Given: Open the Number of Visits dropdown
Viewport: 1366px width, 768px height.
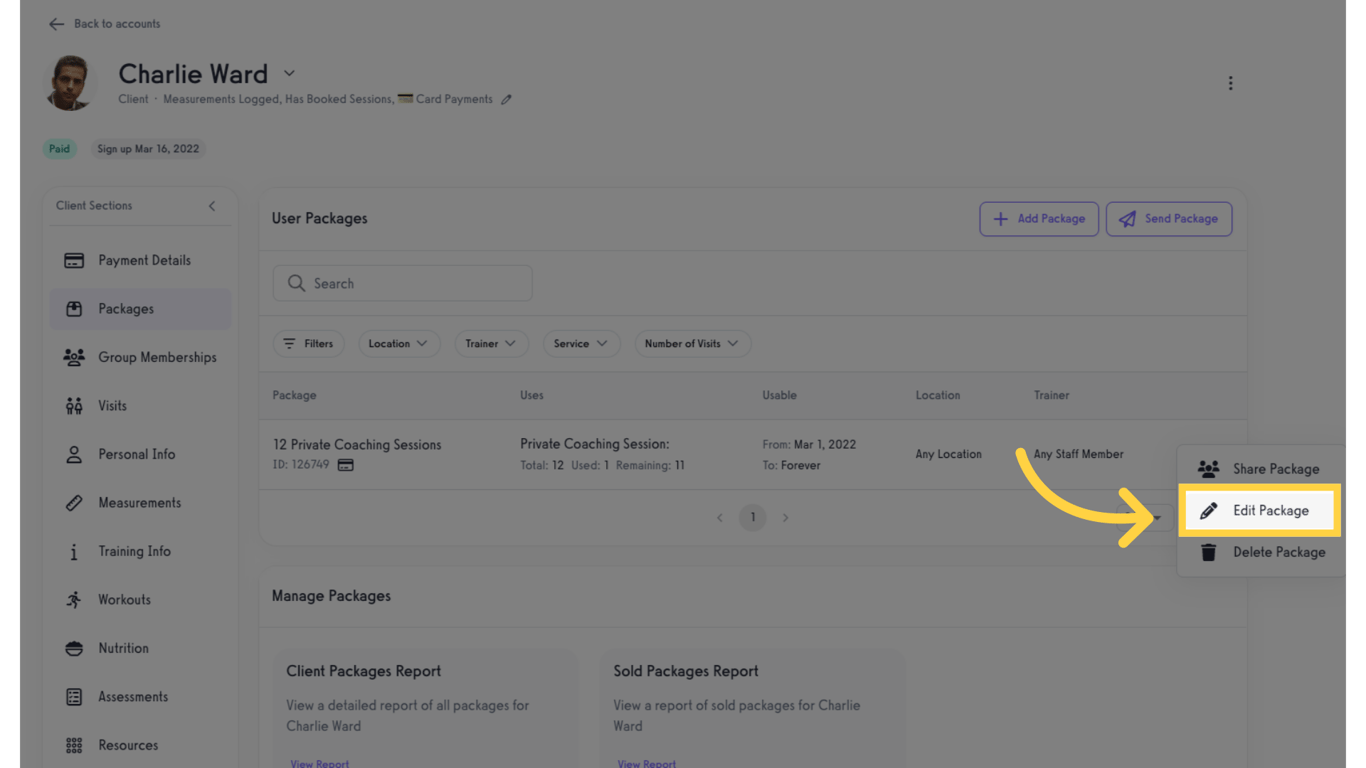Looking at the screenshot, I should (x=693, y=343).
